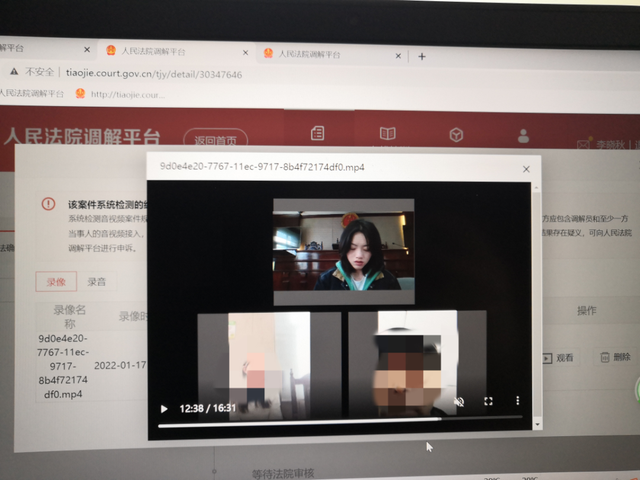Select the middle 人民法院调解平台 browser tab

tap(176, 51)
